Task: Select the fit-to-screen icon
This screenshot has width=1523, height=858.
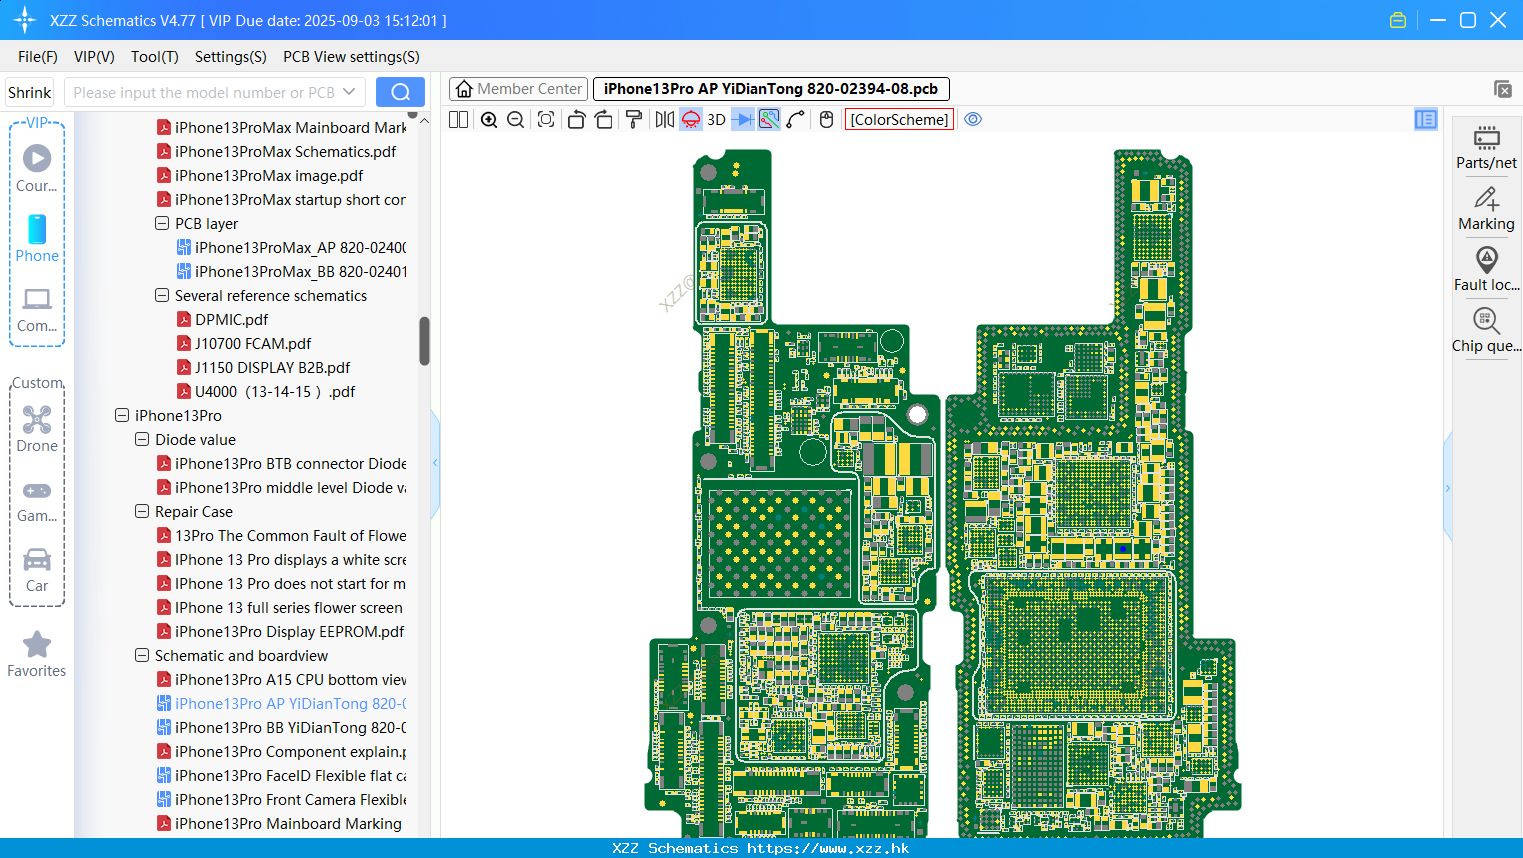Action: coord(546,120)
